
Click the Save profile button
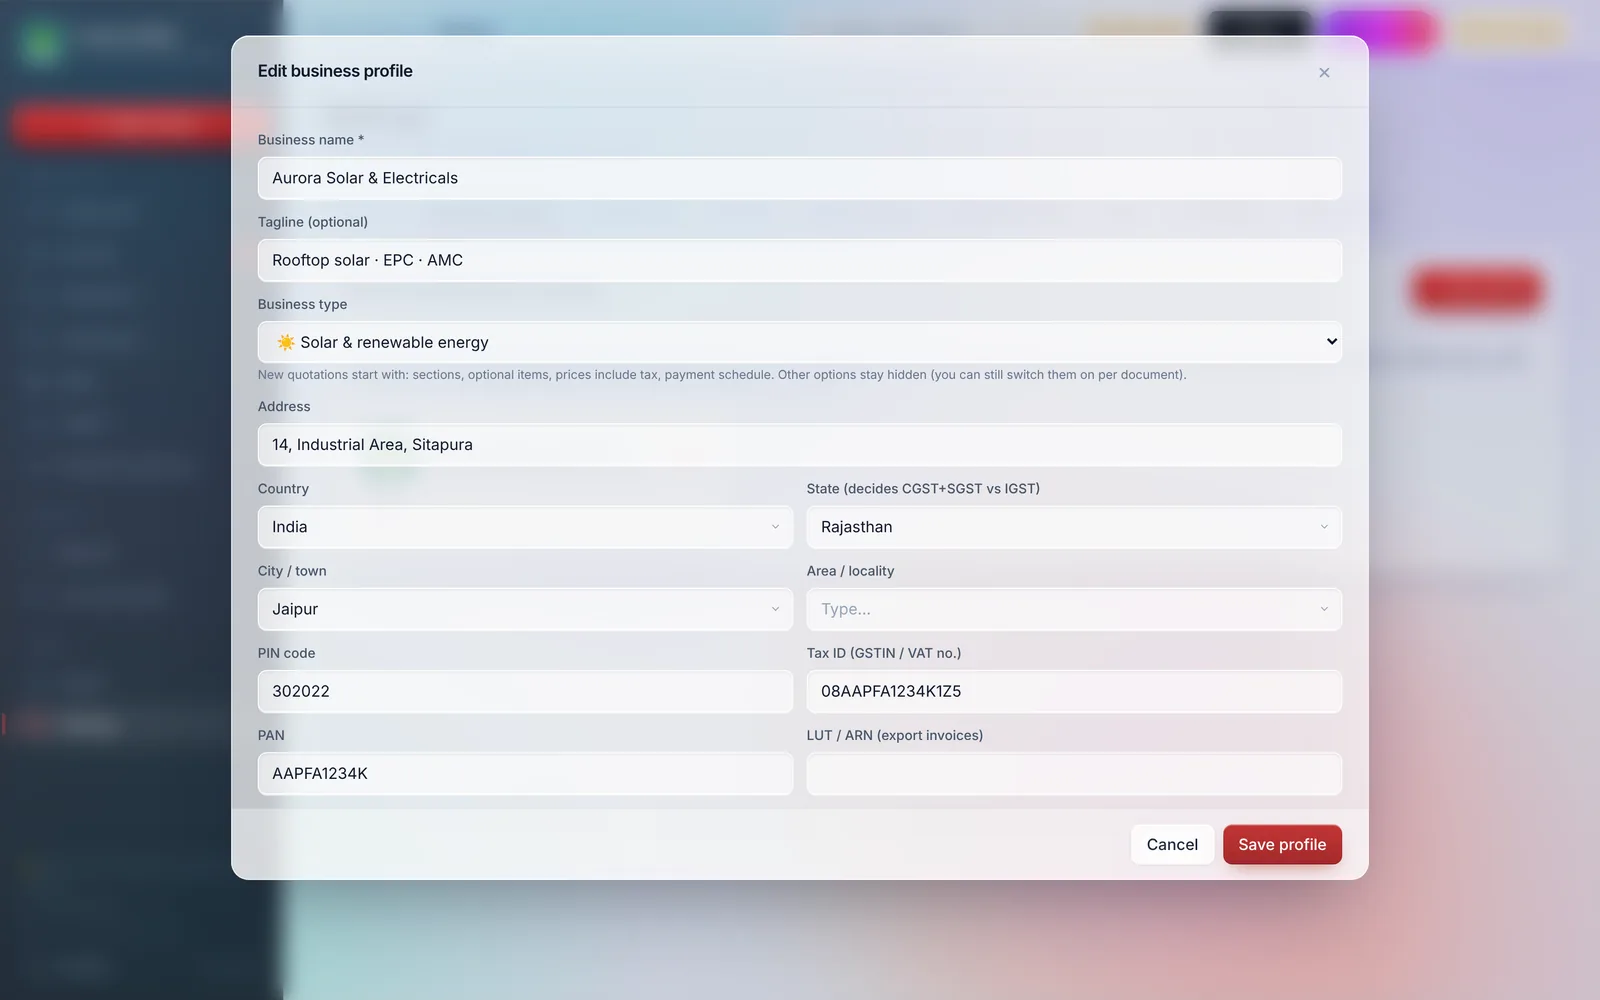pos(1282,844)
